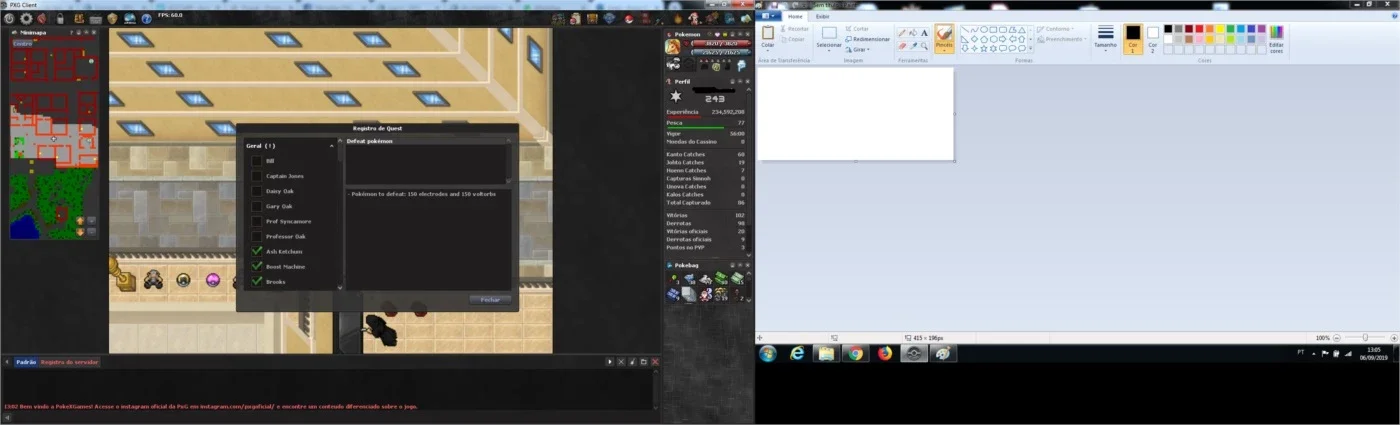Toggle the Brooks quest checkbox
Viewport: 1400px width, 425px height.
coord(257,281)
